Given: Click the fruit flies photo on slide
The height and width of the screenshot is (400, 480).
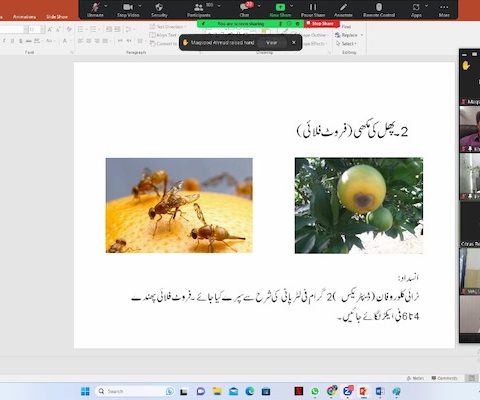Looking at the screenshot, I should 179,205.
